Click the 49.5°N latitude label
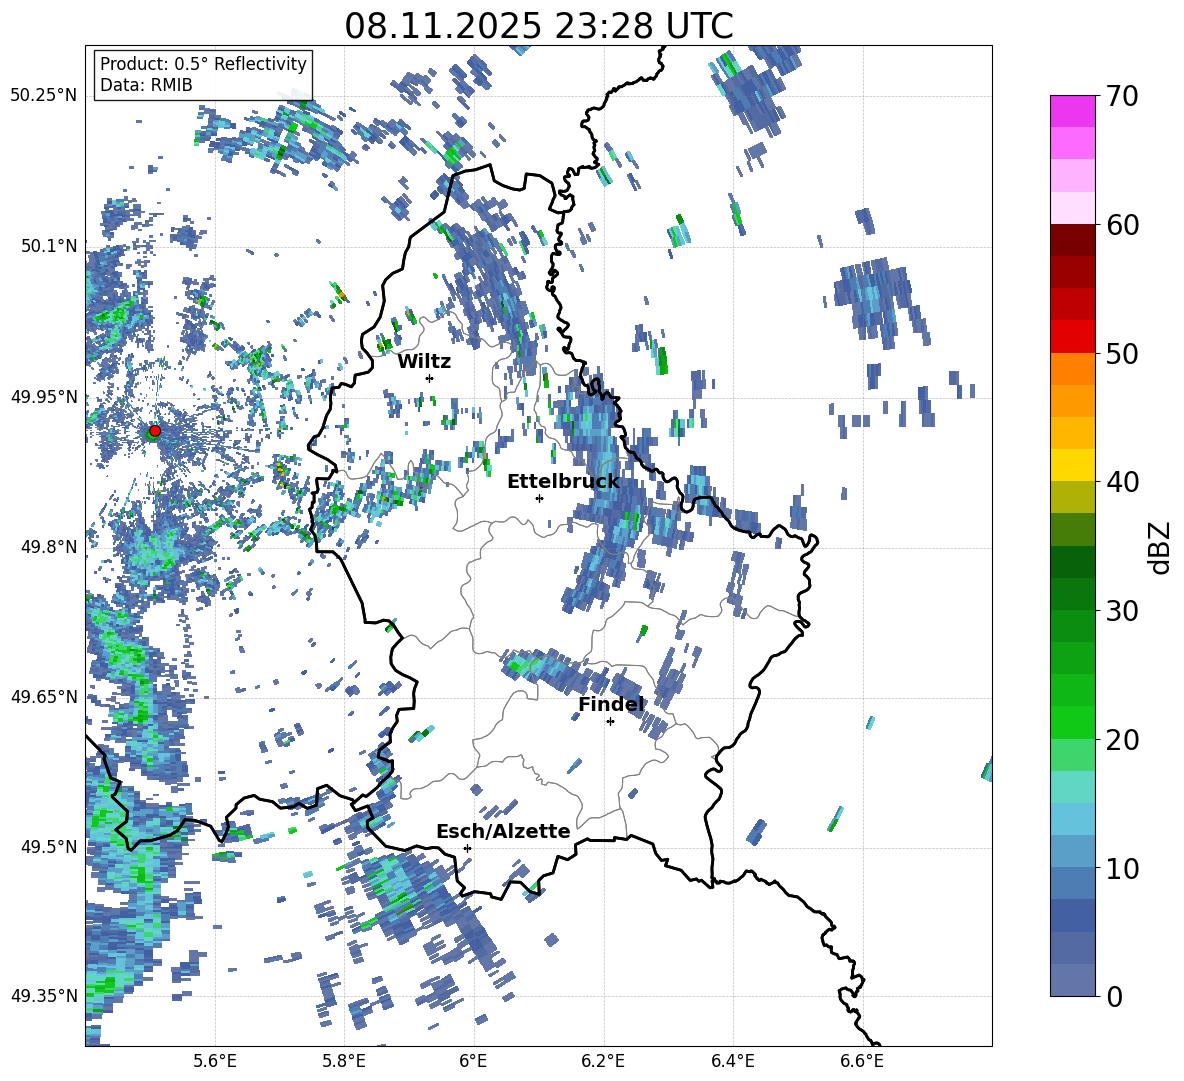Screen dimensions: 1184x1081 coord(49,846)
